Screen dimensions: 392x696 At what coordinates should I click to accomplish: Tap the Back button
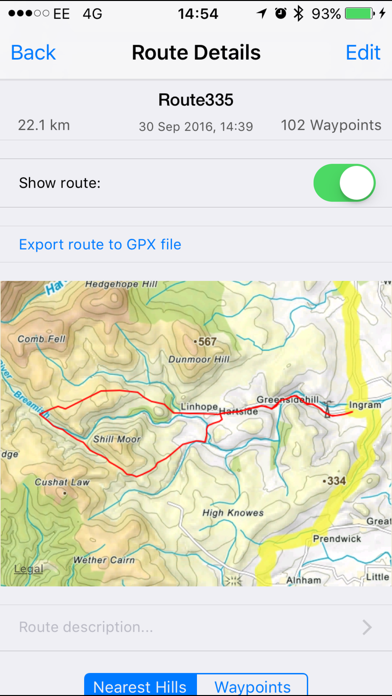click(x=33, y=52)
